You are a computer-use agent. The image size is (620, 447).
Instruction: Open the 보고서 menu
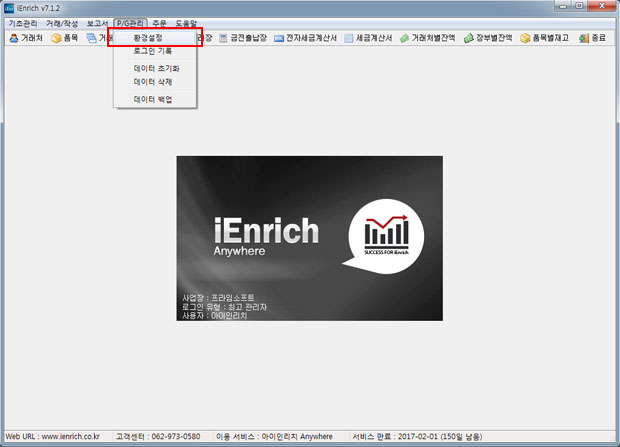click(97, 23)
